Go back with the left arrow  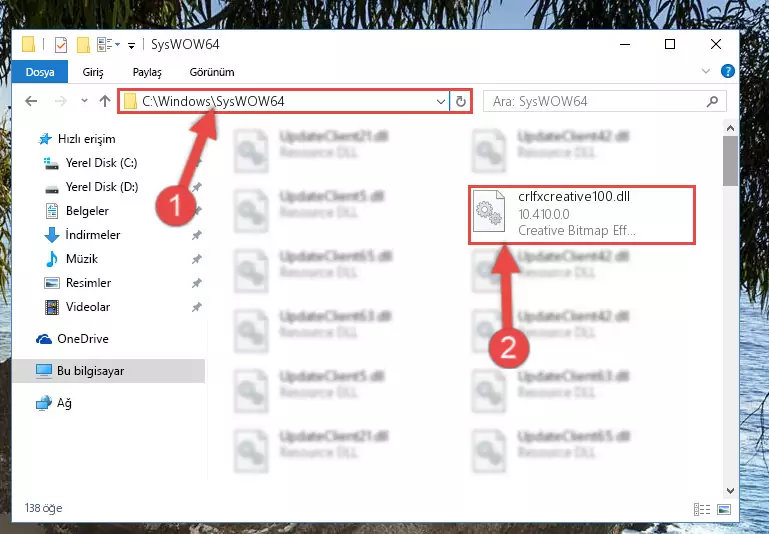tap(31, 101)
